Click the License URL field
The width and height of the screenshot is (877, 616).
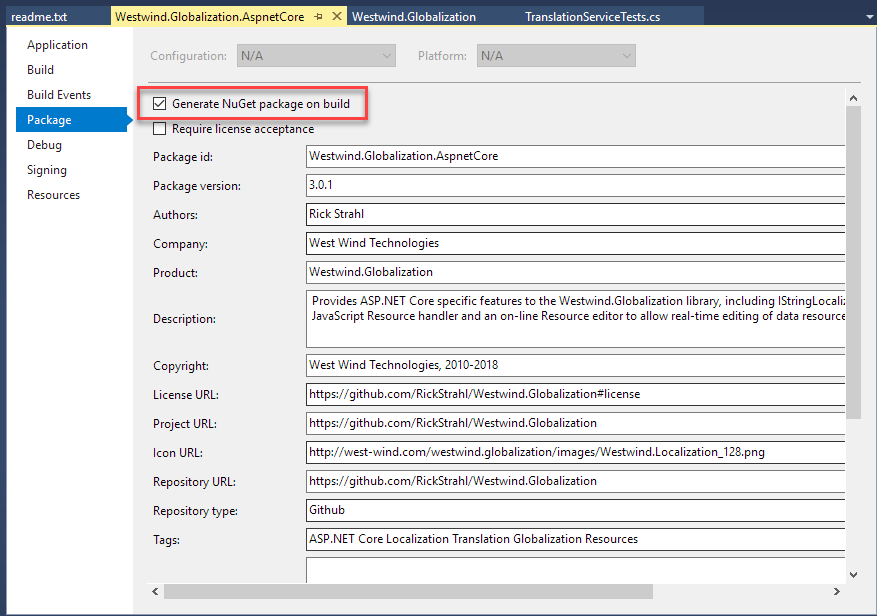pos(576,394)
